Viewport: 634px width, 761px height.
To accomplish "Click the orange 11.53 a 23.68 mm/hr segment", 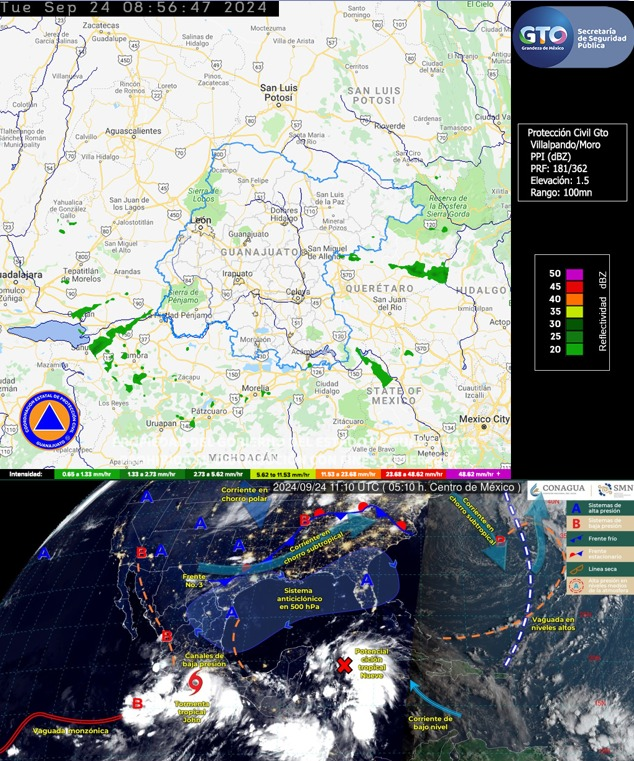I will pyautogui.click(x=349, y=474).
